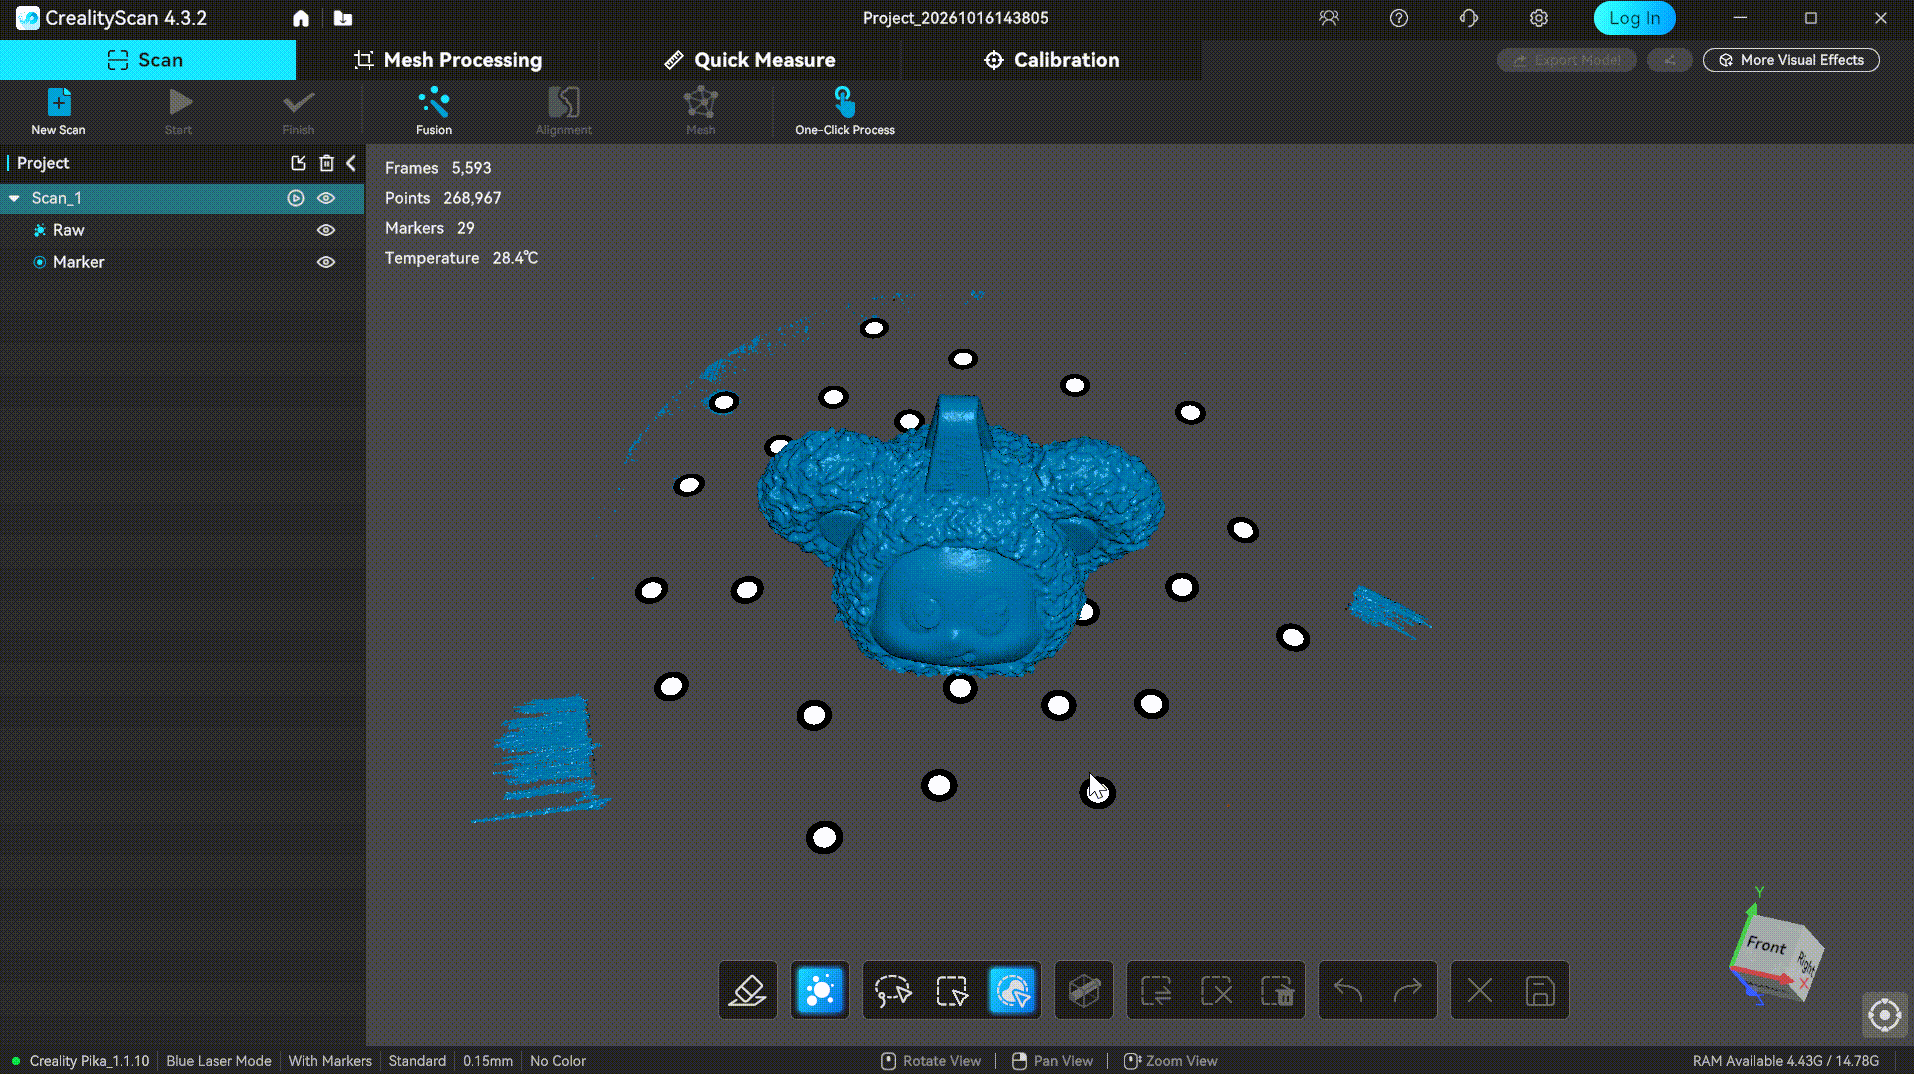Open the Calibration tab

[1052, 60]
